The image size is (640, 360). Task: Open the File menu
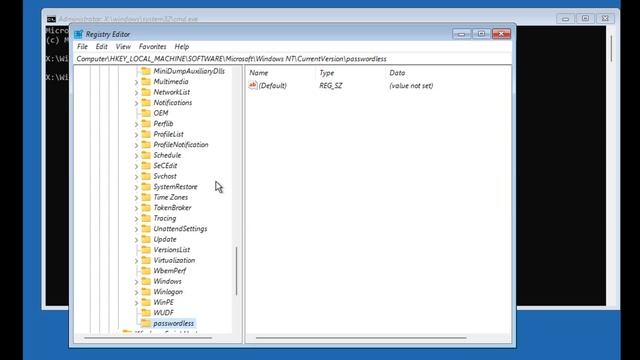pos(82,47)
